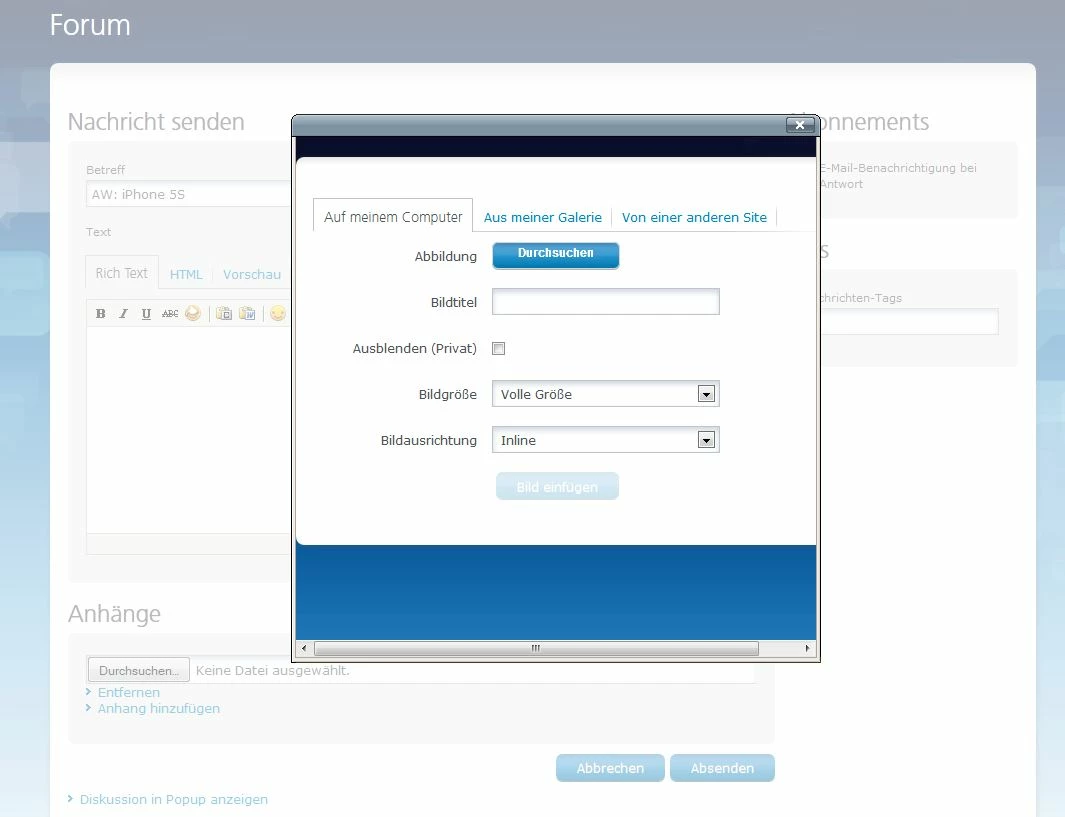Click the E-Mail-Benachrichtigung bei Antwort text
Image resolution: width=1065 pixels, height=817 pixels.
[897, 176]
